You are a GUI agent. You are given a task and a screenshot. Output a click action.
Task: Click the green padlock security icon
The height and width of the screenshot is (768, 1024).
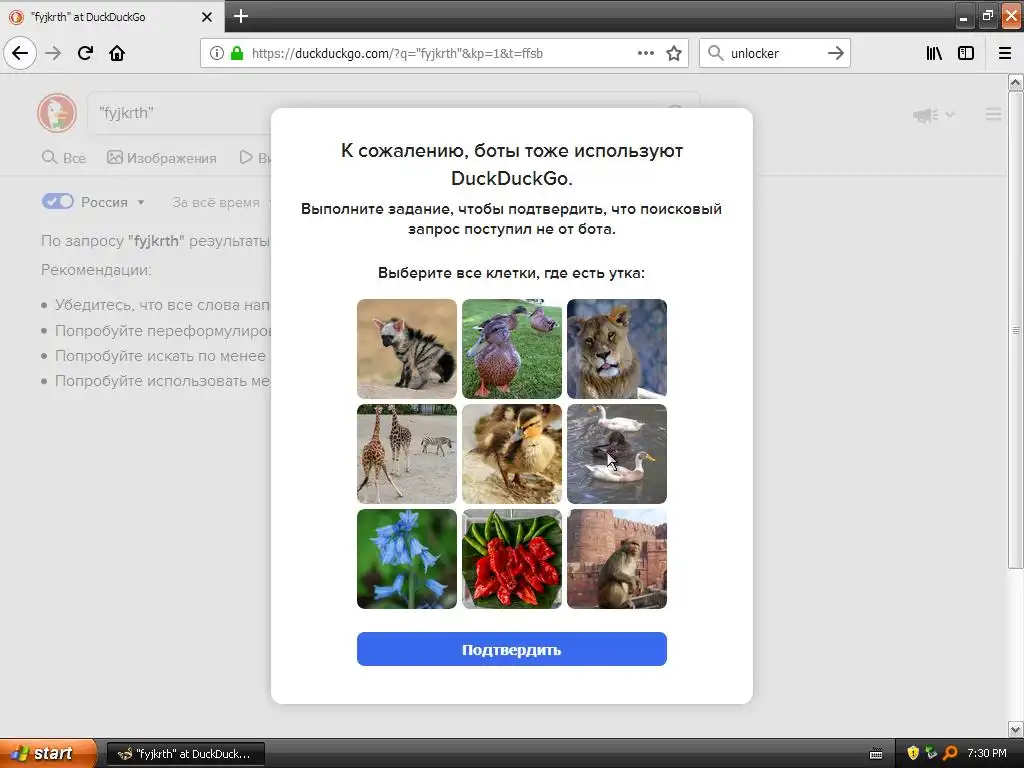[x=236, y=53]
